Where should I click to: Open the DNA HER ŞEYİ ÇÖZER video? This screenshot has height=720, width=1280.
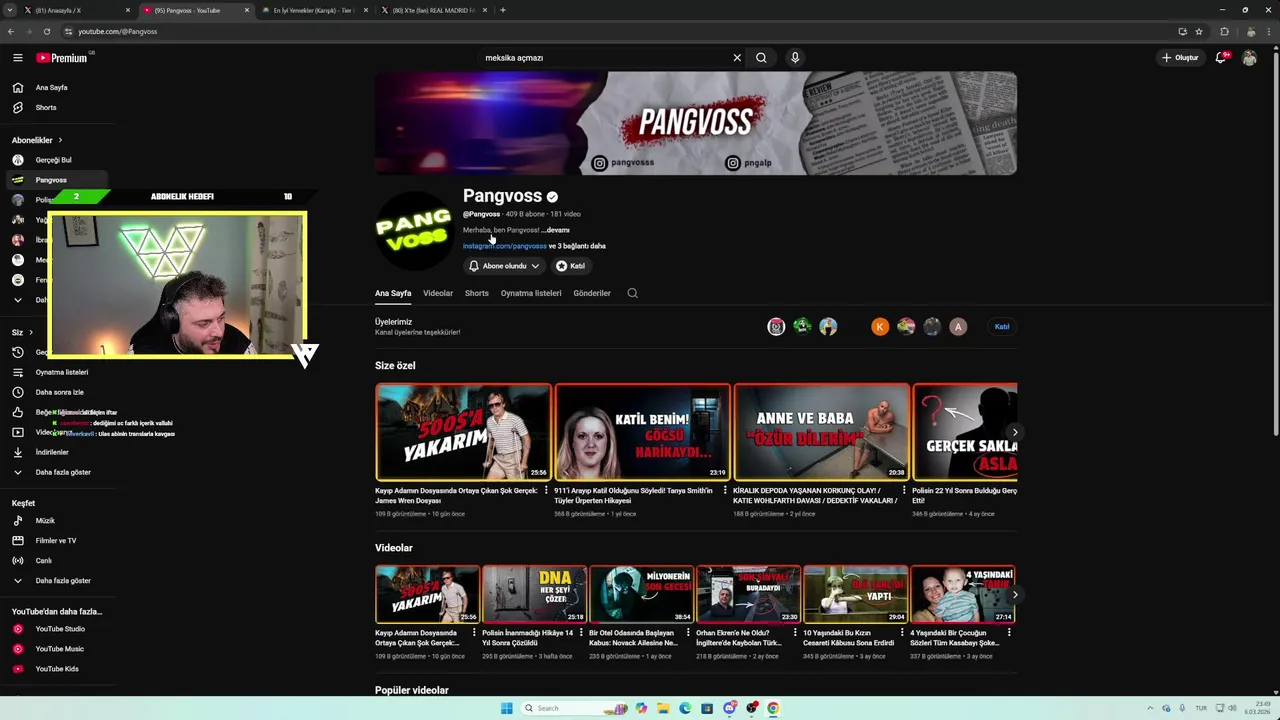click(535, 594)
